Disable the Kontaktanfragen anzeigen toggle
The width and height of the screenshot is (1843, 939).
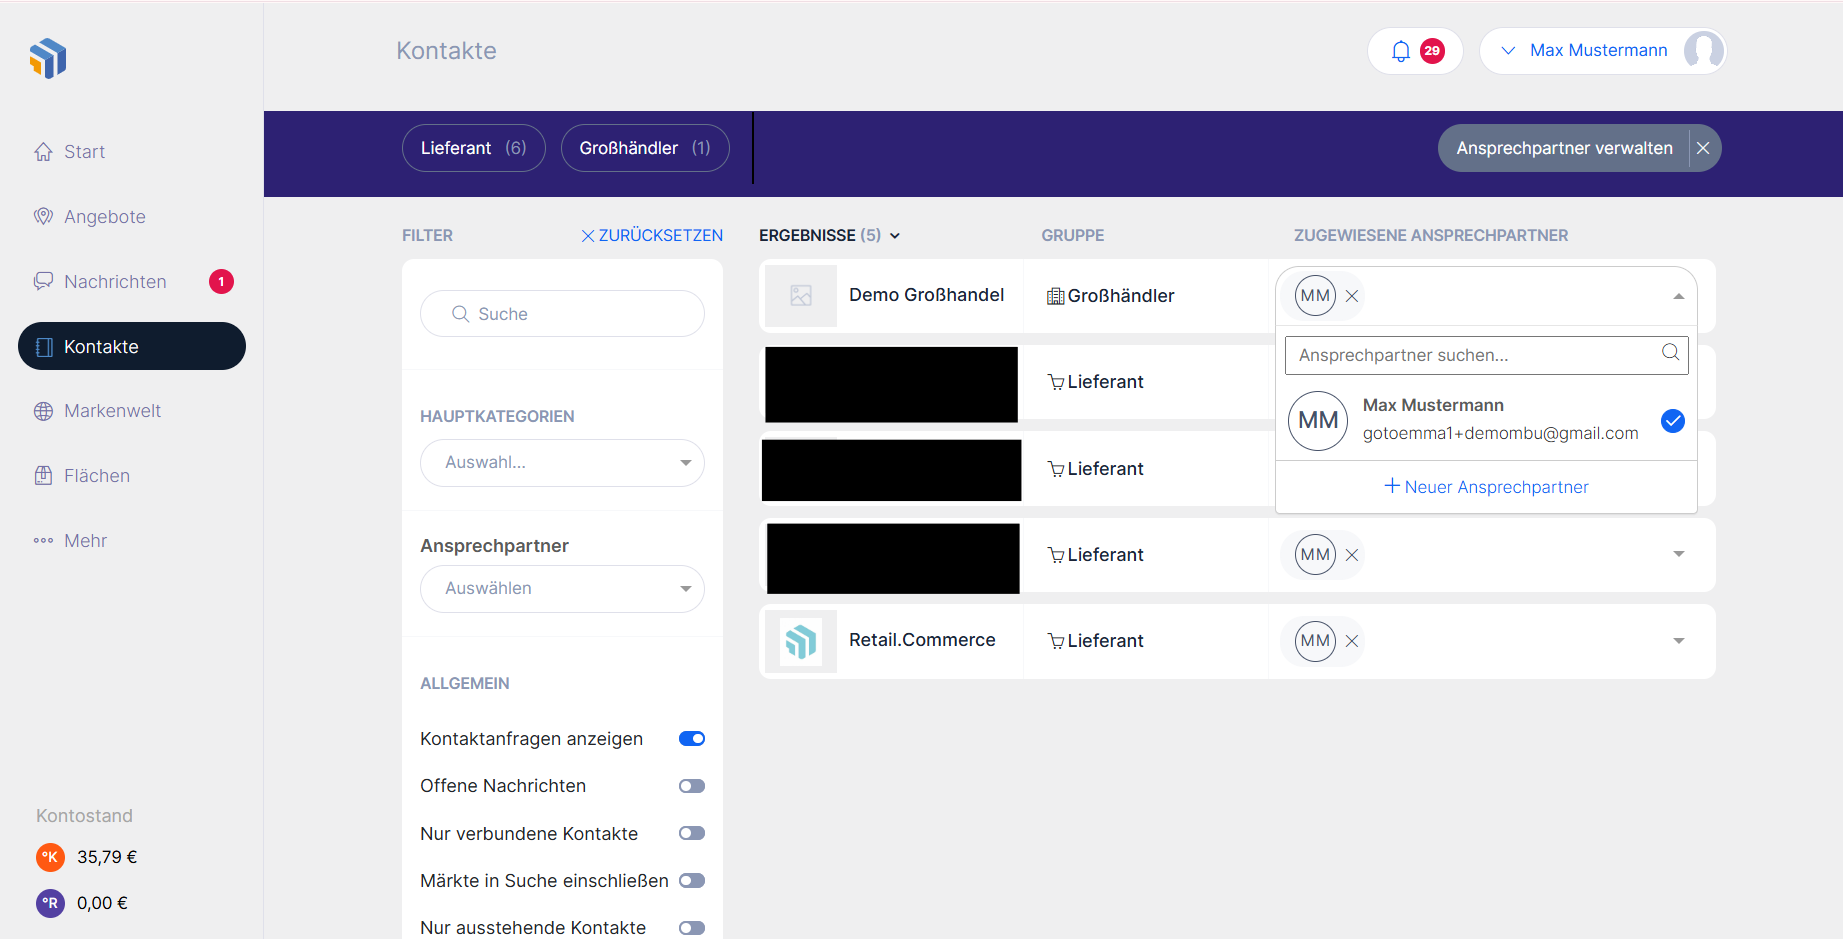692,739
